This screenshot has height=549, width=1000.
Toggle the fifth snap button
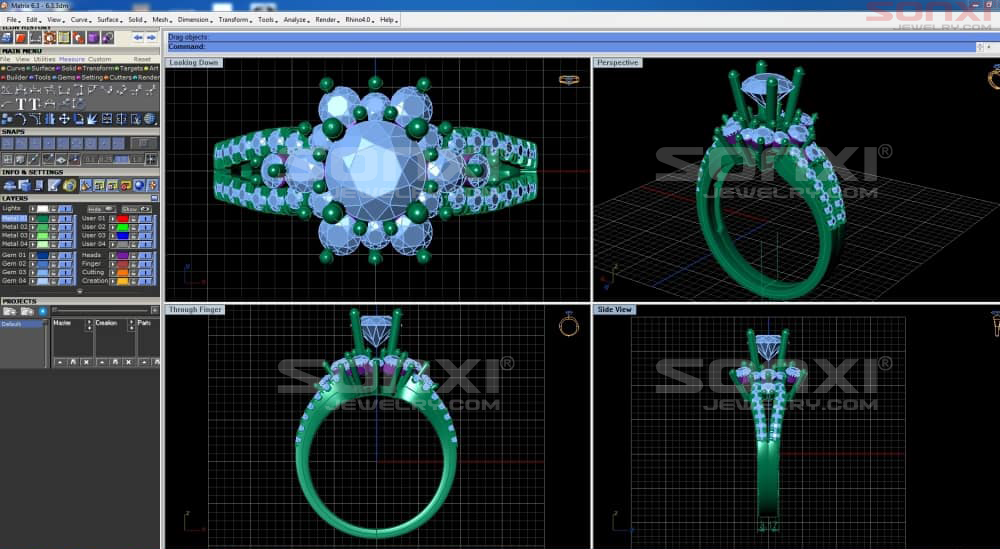[62, 143]
